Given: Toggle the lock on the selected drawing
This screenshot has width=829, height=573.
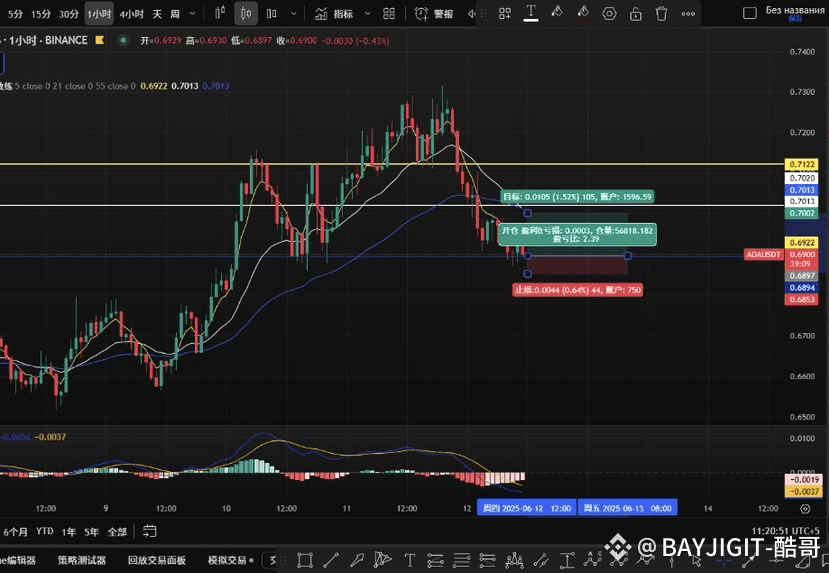Looking at the screenshot, I should click(x=635, y=14).
